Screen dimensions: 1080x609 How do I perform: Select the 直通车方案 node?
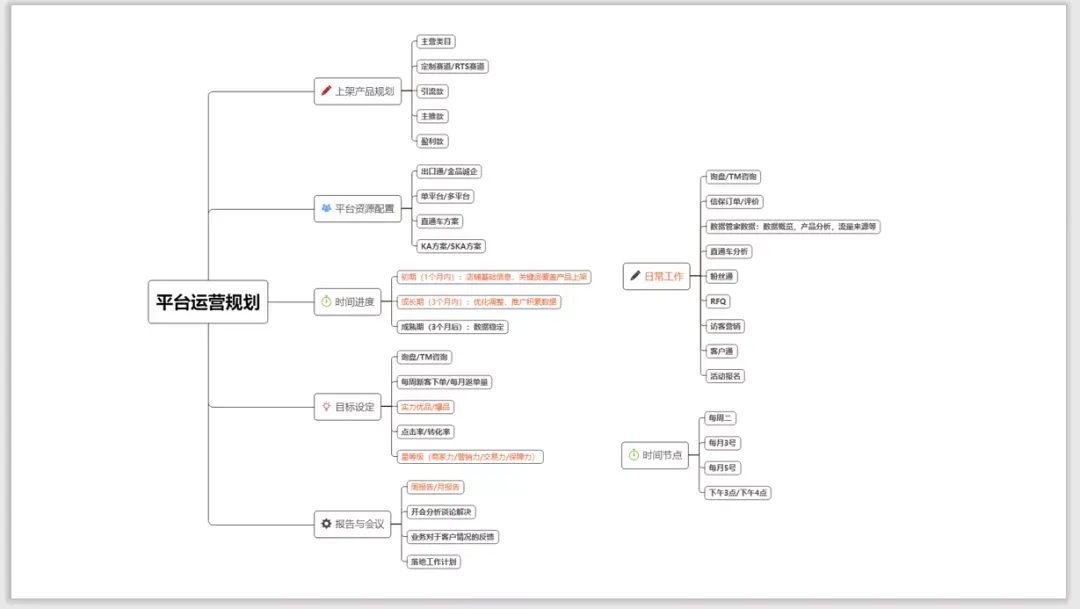(x=439, y=221)
